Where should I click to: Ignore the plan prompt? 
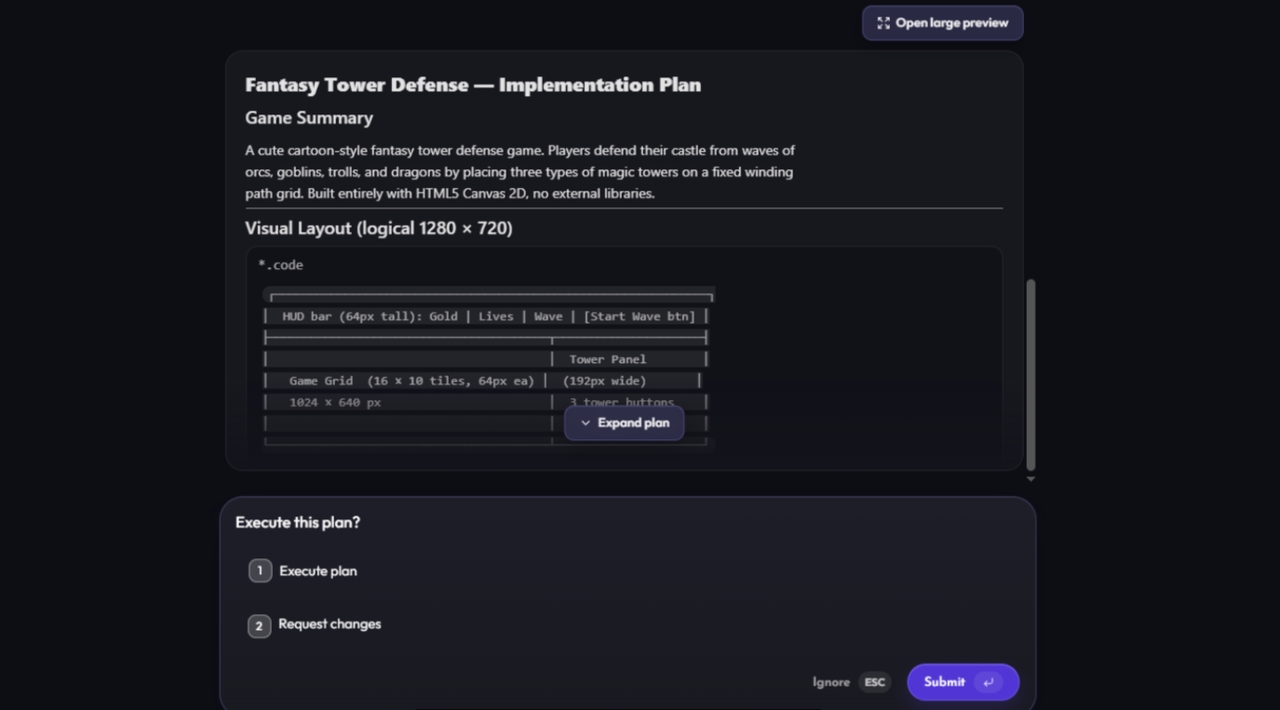pos(831,682)
